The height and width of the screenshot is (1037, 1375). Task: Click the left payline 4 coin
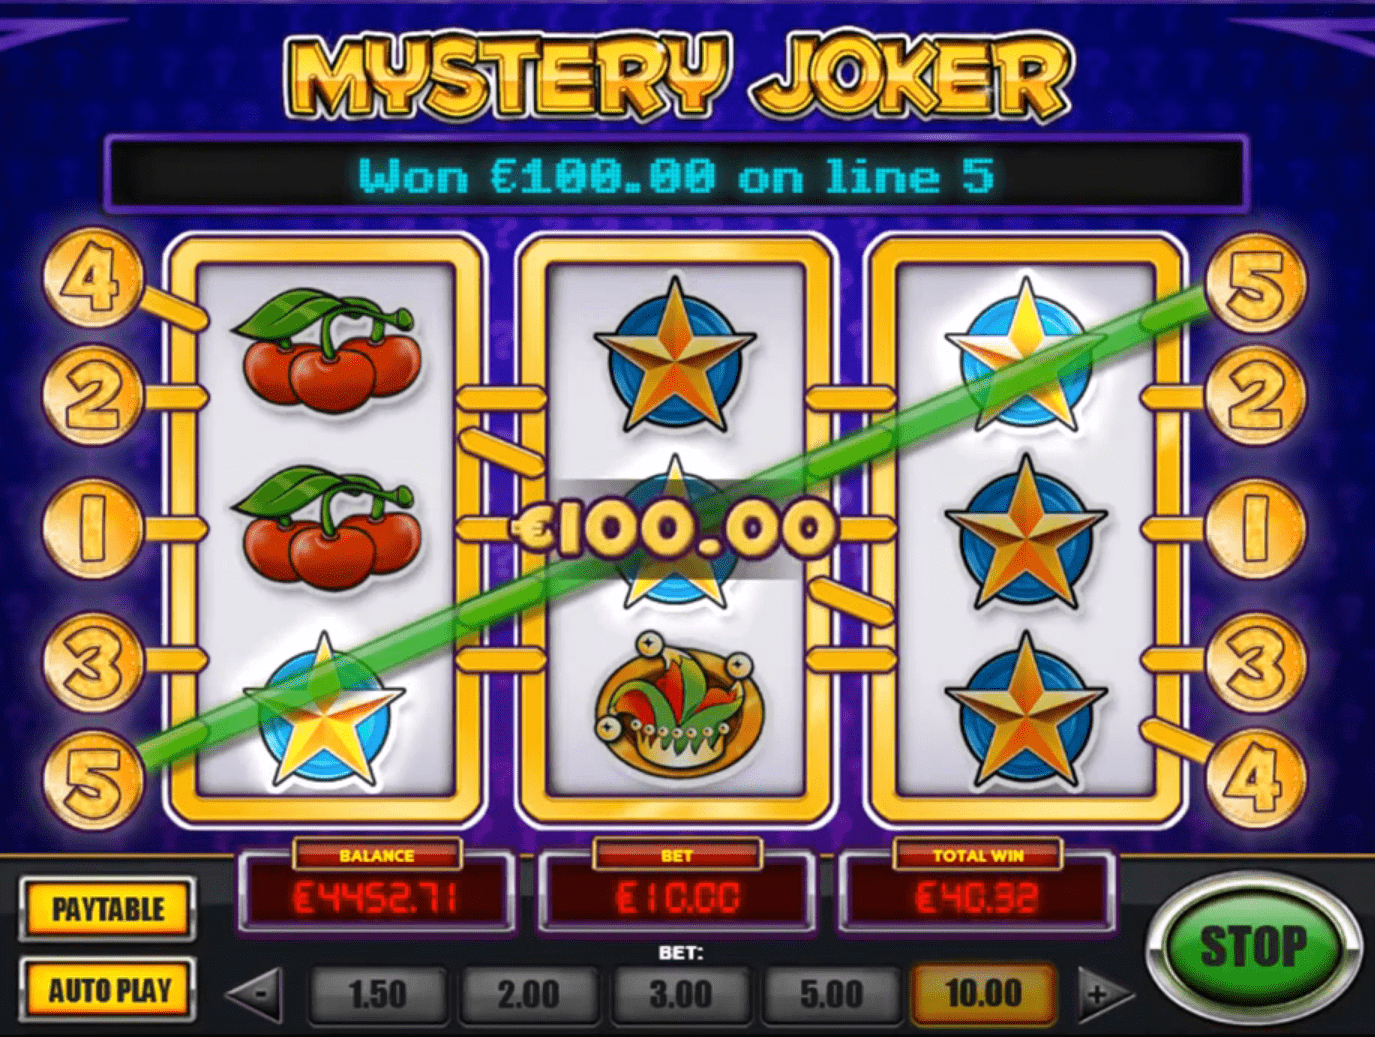(92, 278)
